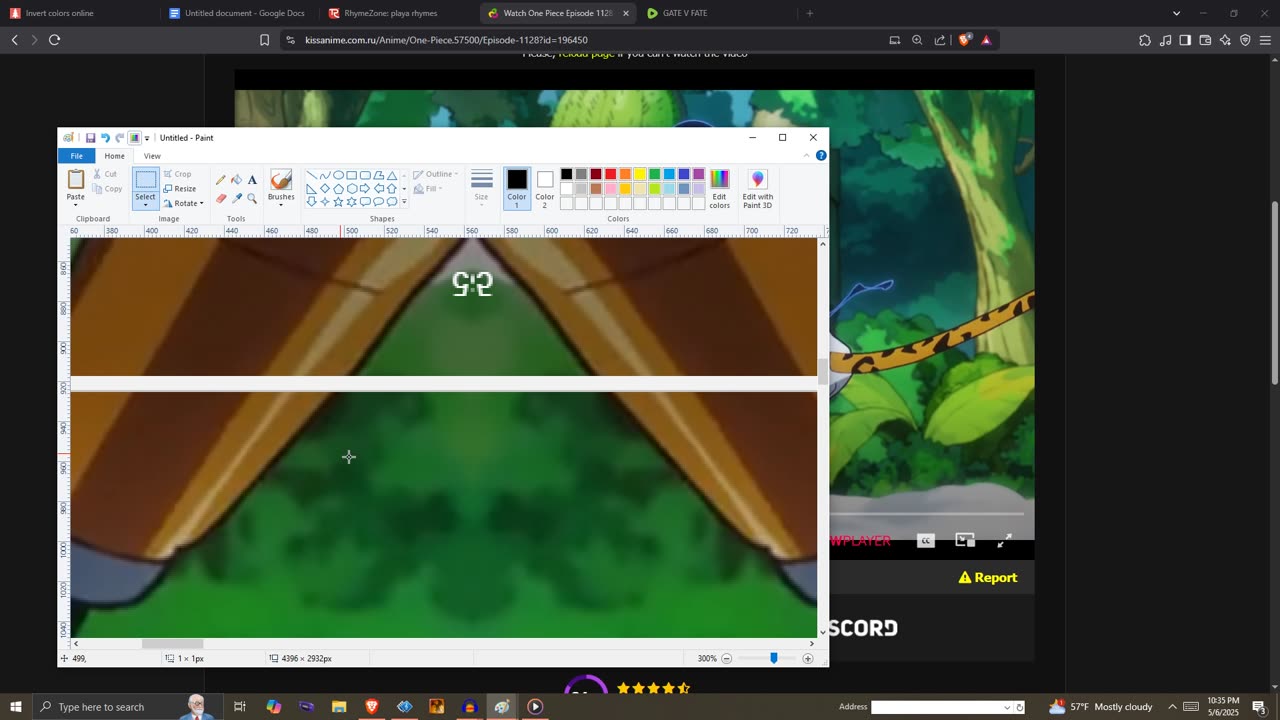Open Edit colors dialog

pos(720,188)
